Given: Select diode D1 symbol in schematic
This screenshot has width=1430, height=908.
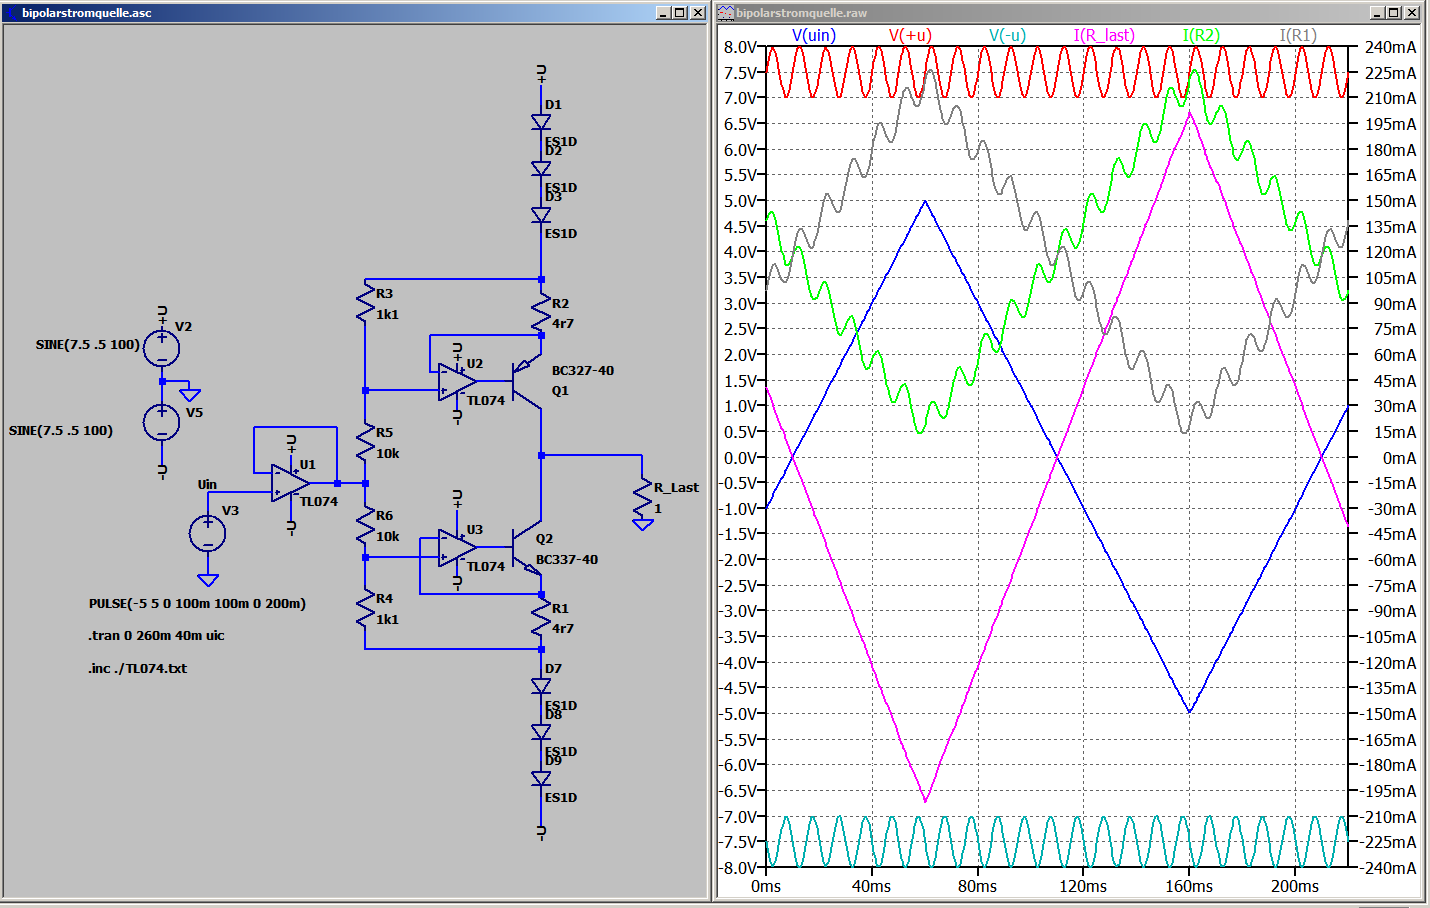Looking at the screenshot, I should click(541, 122).
